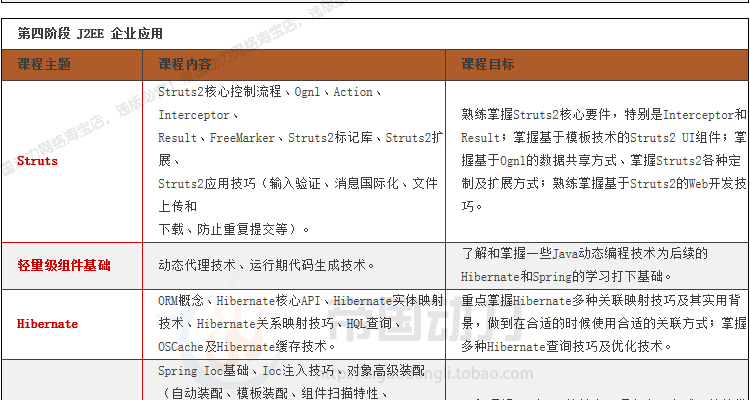Image resolution: width=750 pixels, height=400 pixels.
Task: Click the line 'Struts2核心控制流程、Ognl、Action、'
Action: click(x=270, y=92)
